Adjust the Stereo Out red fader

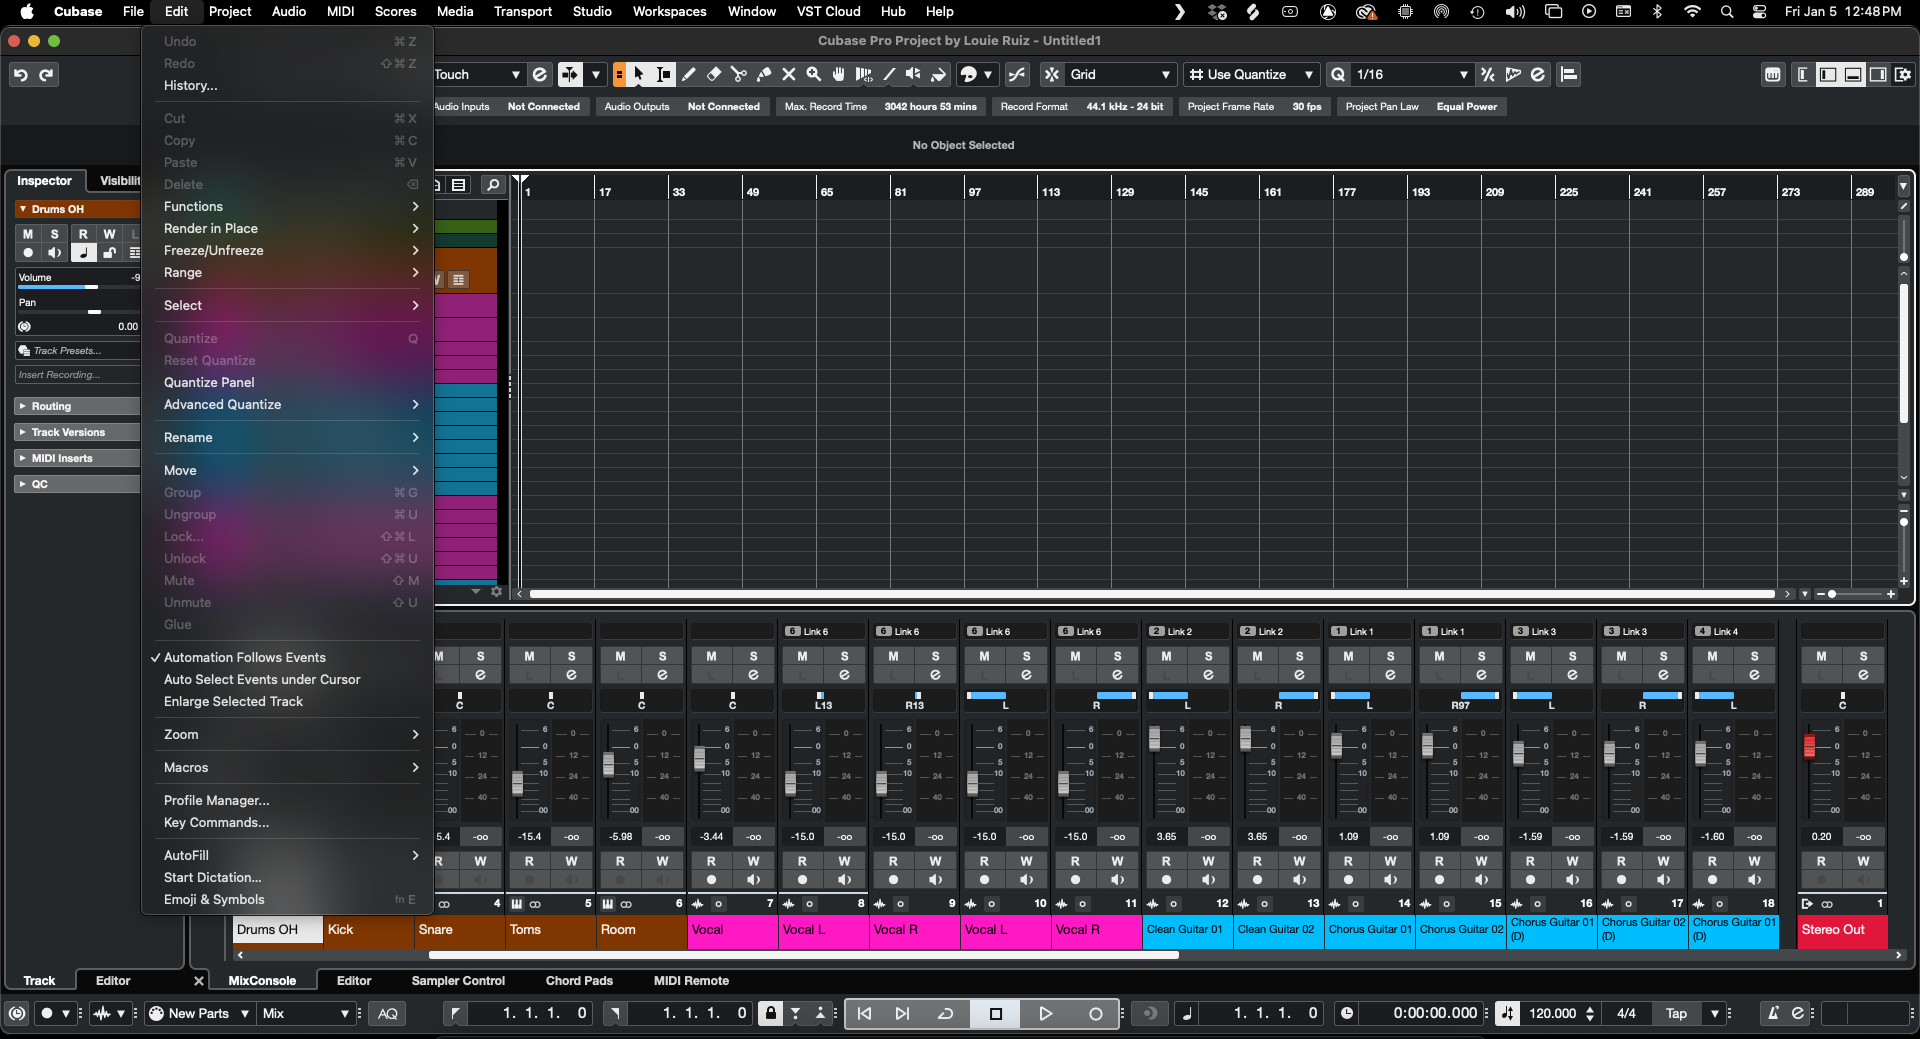click(x=1809, y=746)
